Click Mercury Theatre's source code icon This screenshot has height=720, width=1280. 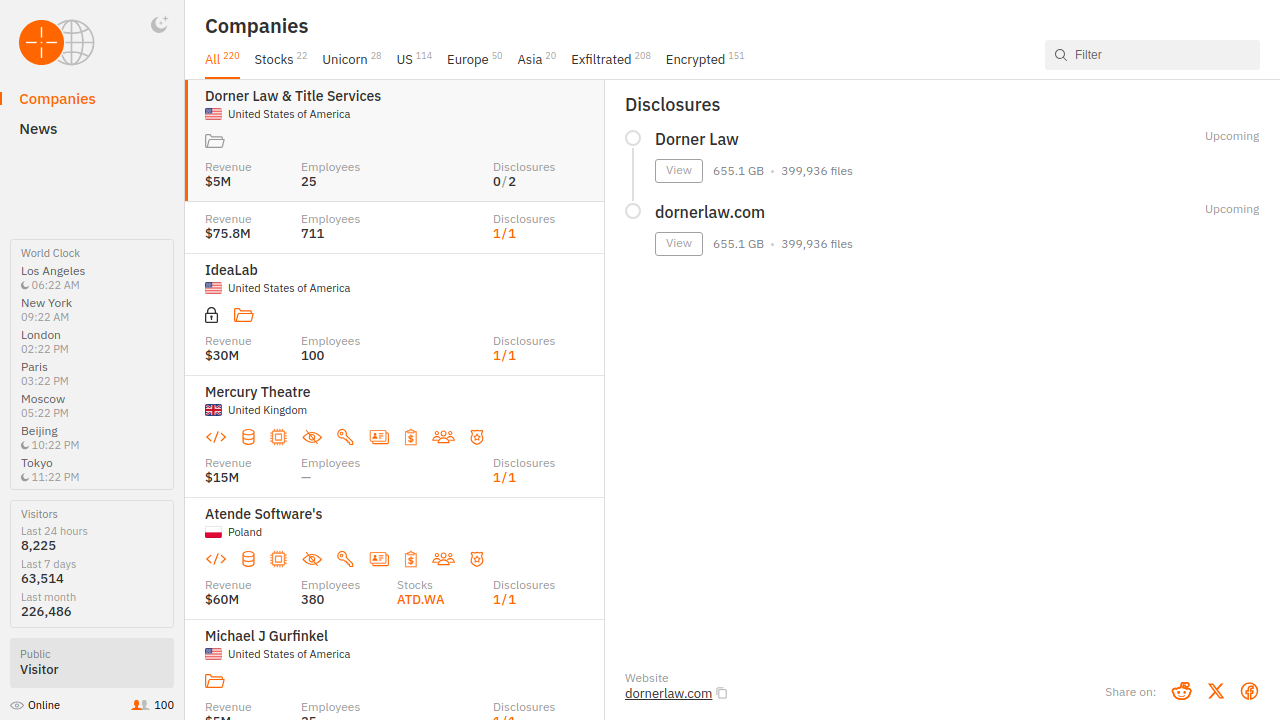[216, 437]
